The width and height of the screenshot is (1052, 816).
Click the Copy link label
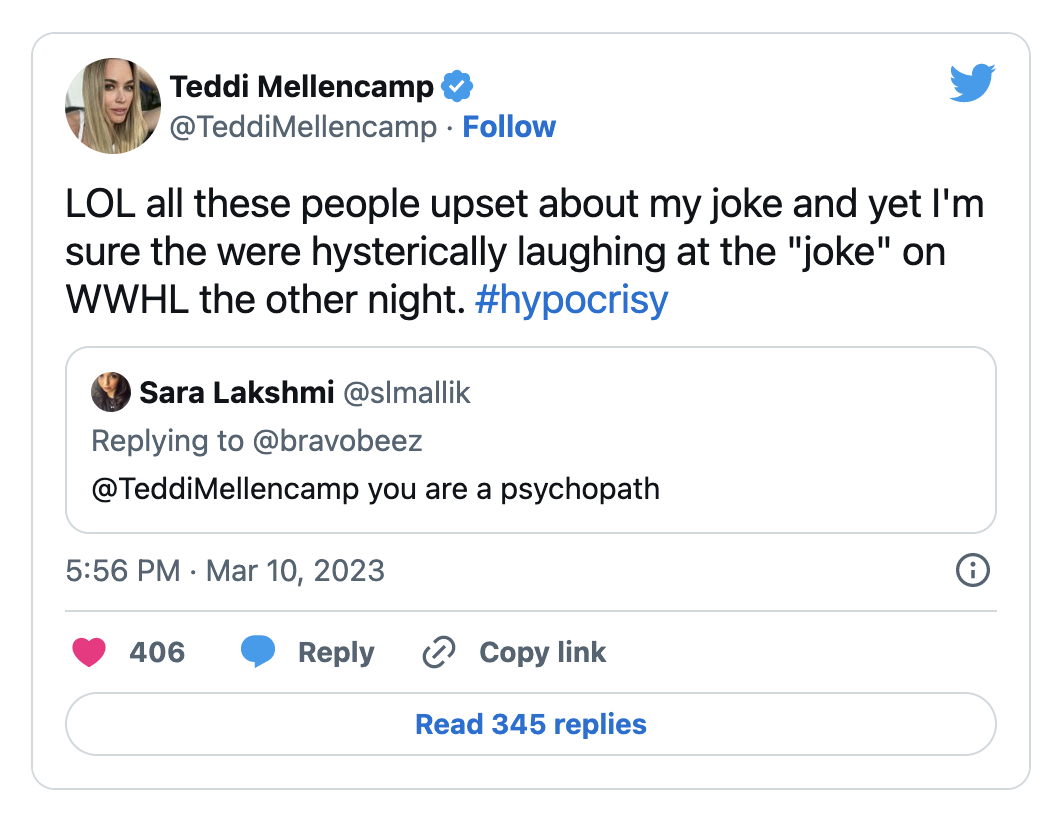tap(543, 652)
